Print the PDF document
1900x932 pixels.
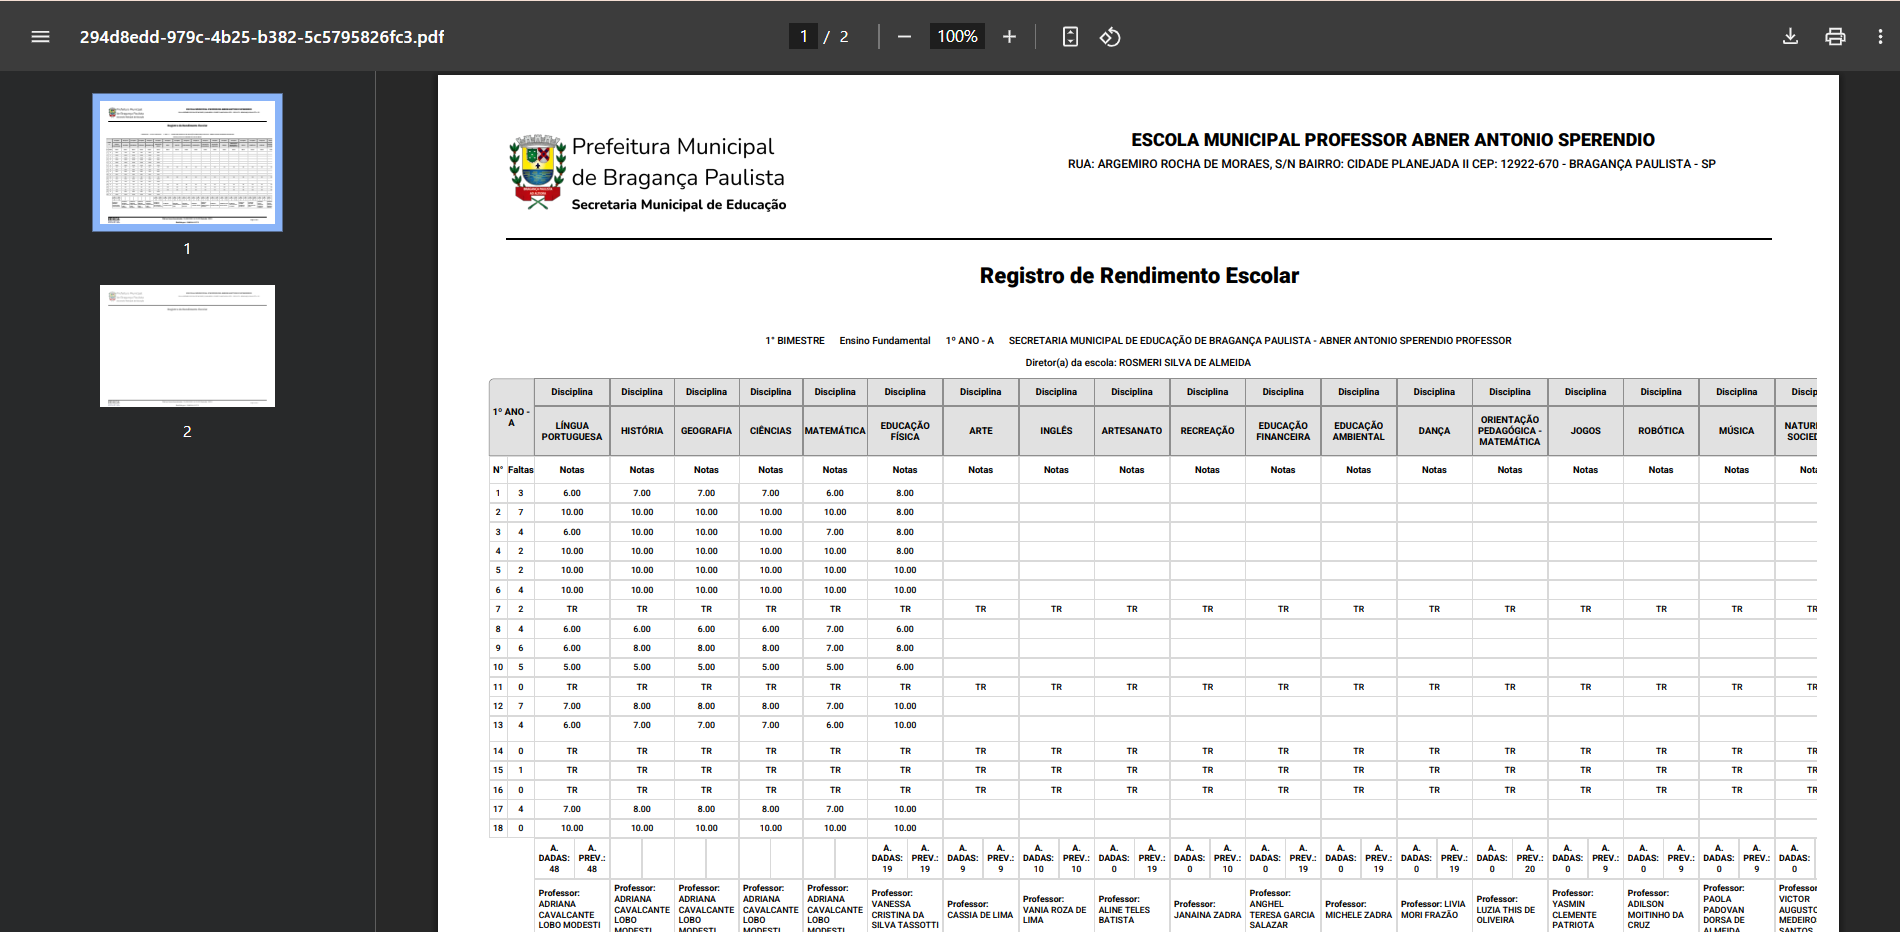(1835, 37)
